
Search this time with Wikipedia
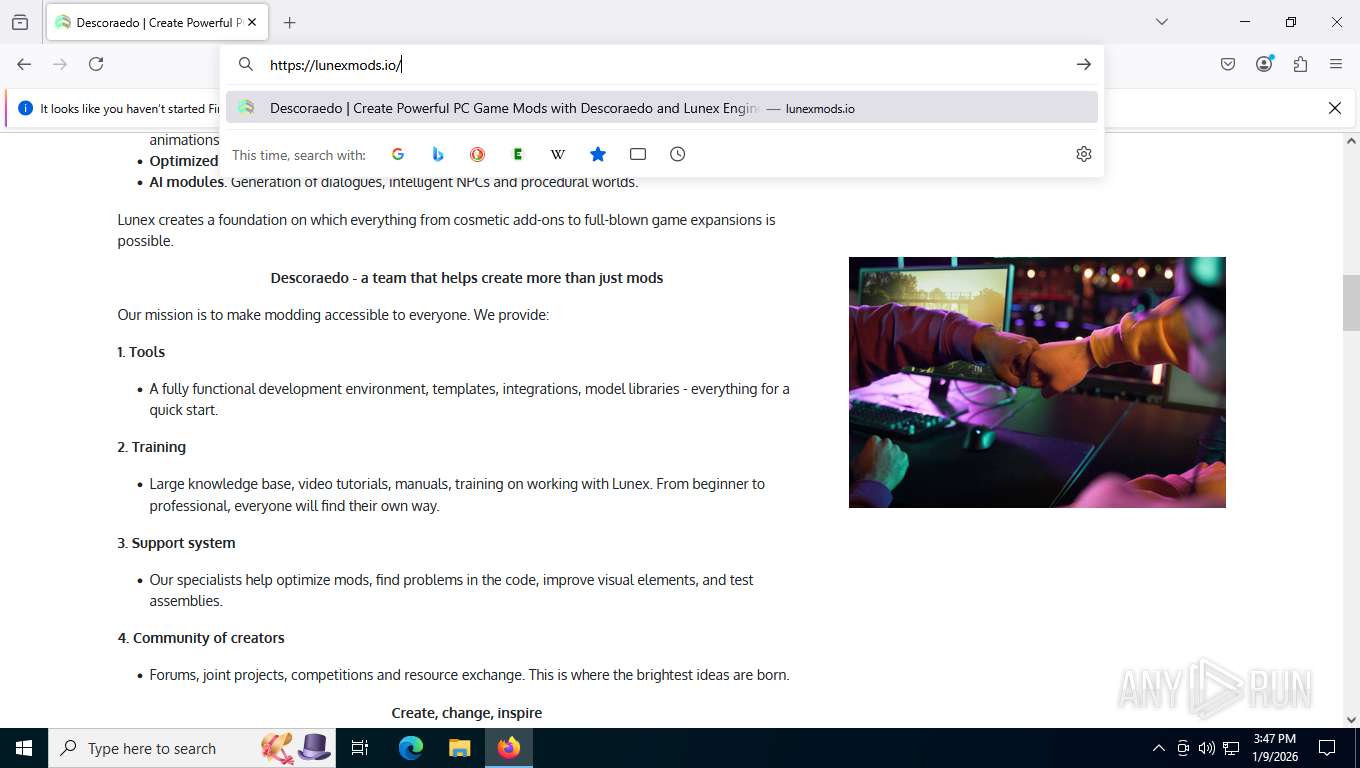click(558, 154)
